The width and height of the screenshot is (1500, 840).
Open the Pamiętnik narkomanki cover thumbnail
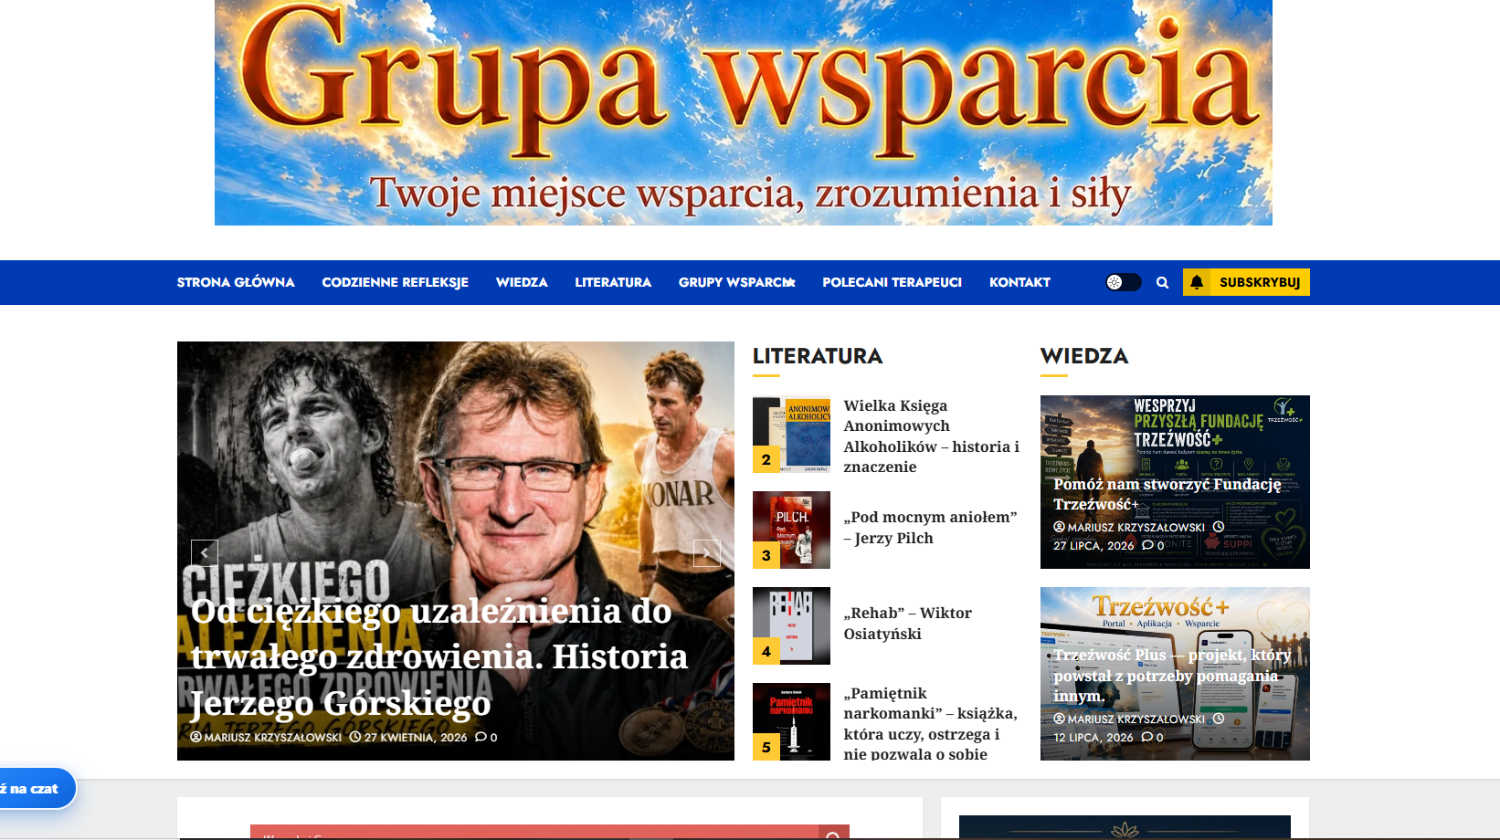[x=791, y=722]
